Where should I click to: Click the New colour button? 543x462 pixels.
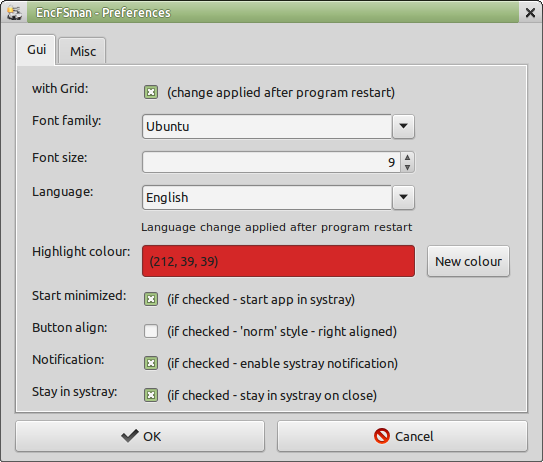(468, 261)
